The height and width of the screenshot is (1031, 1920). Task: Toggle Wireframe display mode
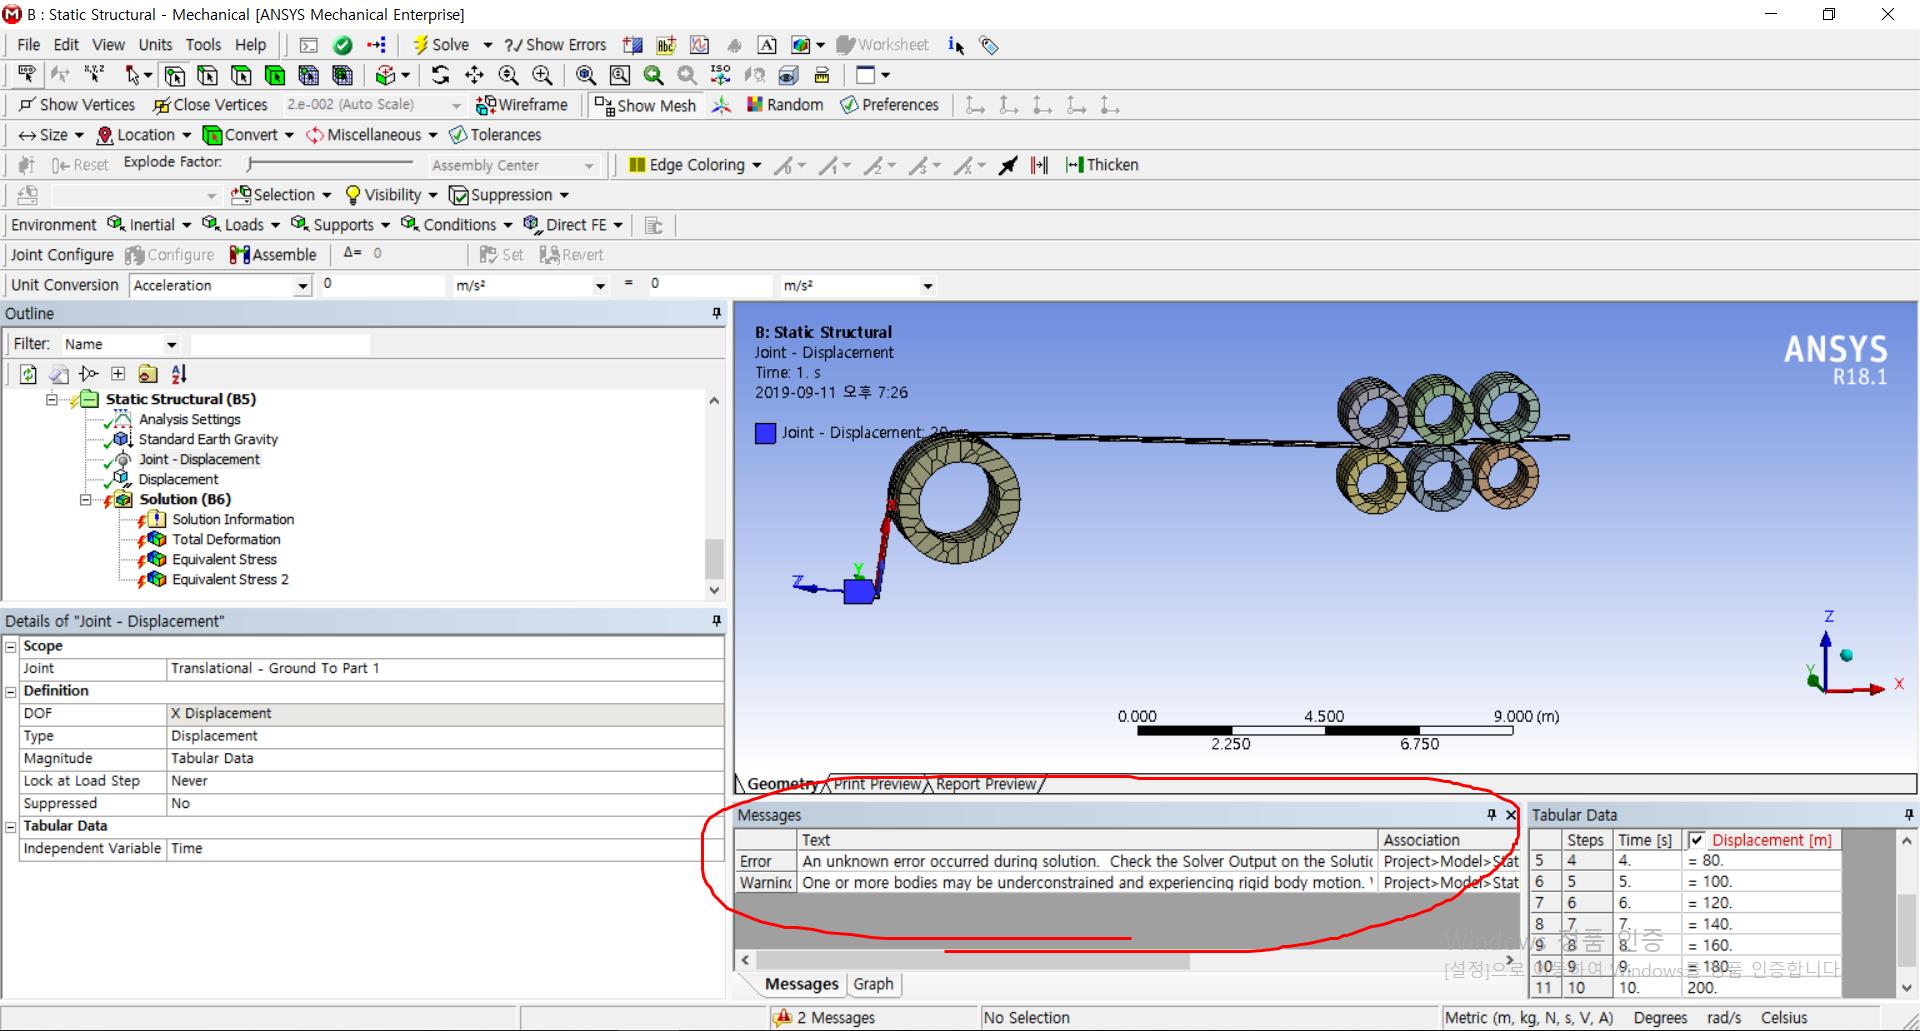522,105
